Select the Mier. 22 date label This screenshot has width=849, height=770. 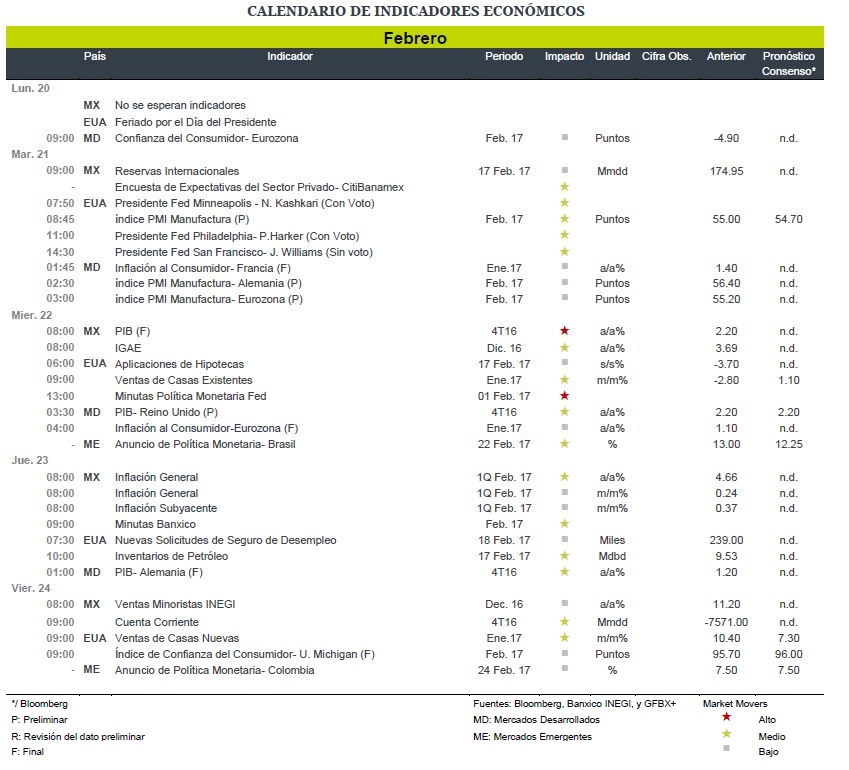pos(31,315)
